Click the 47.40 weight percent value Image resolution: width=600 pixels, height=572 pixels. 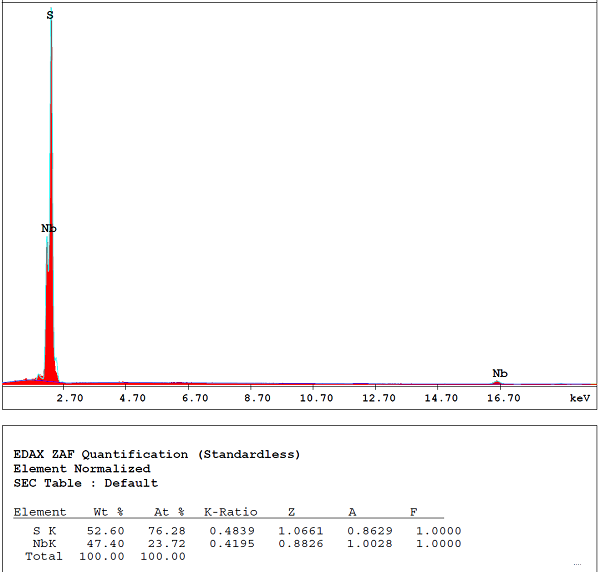[x=106, y=543]
